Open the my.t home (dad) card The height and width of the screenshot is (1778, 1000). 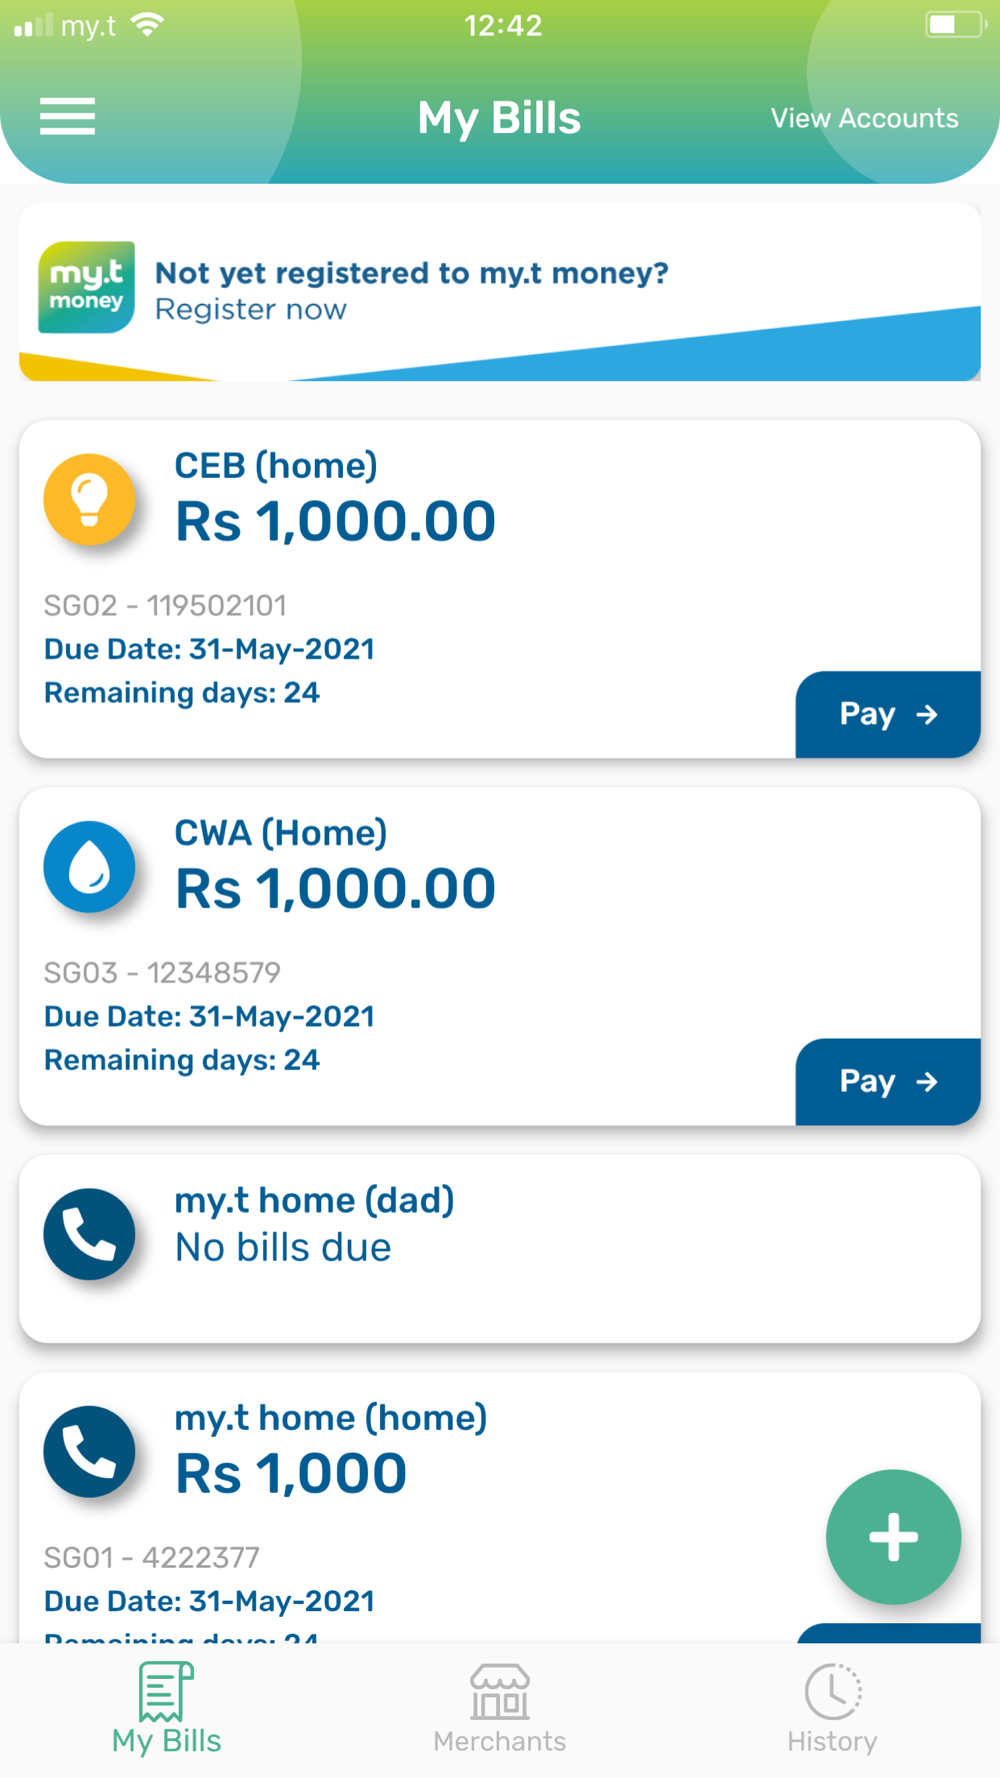tap(500, 1248)
